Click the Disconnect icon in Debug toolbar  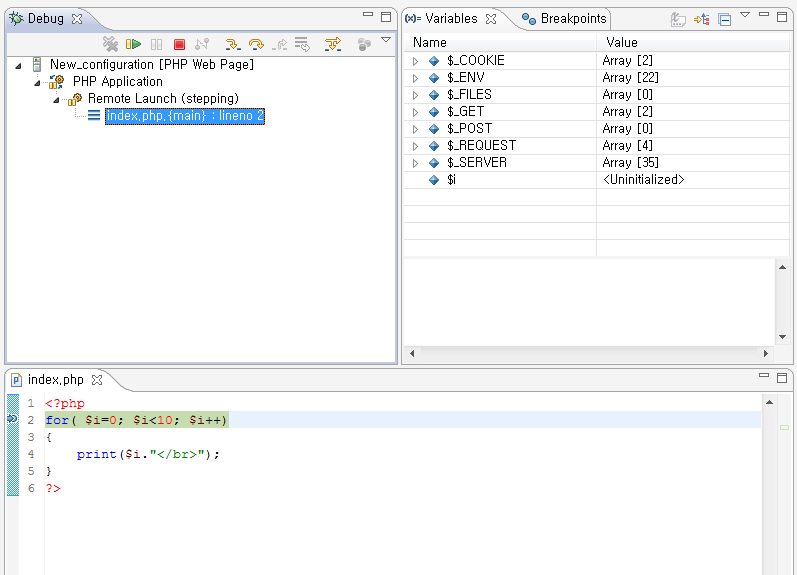[x=202, y=44]
